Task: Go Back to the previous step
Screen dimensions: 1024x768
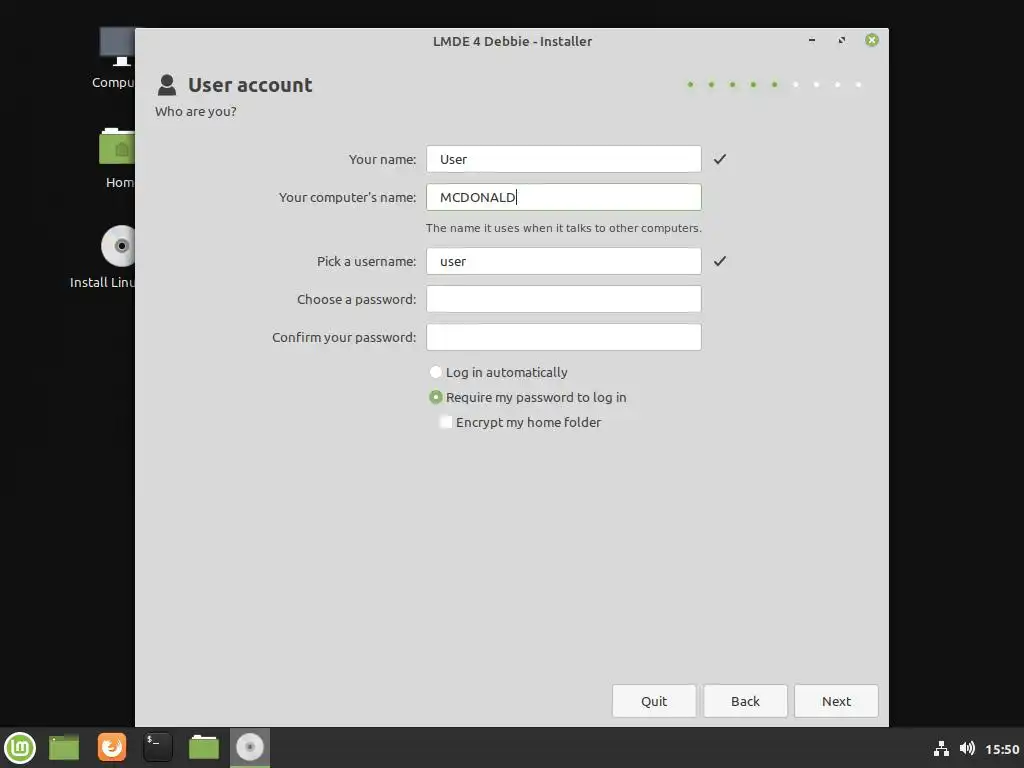Action: (745, 701)
